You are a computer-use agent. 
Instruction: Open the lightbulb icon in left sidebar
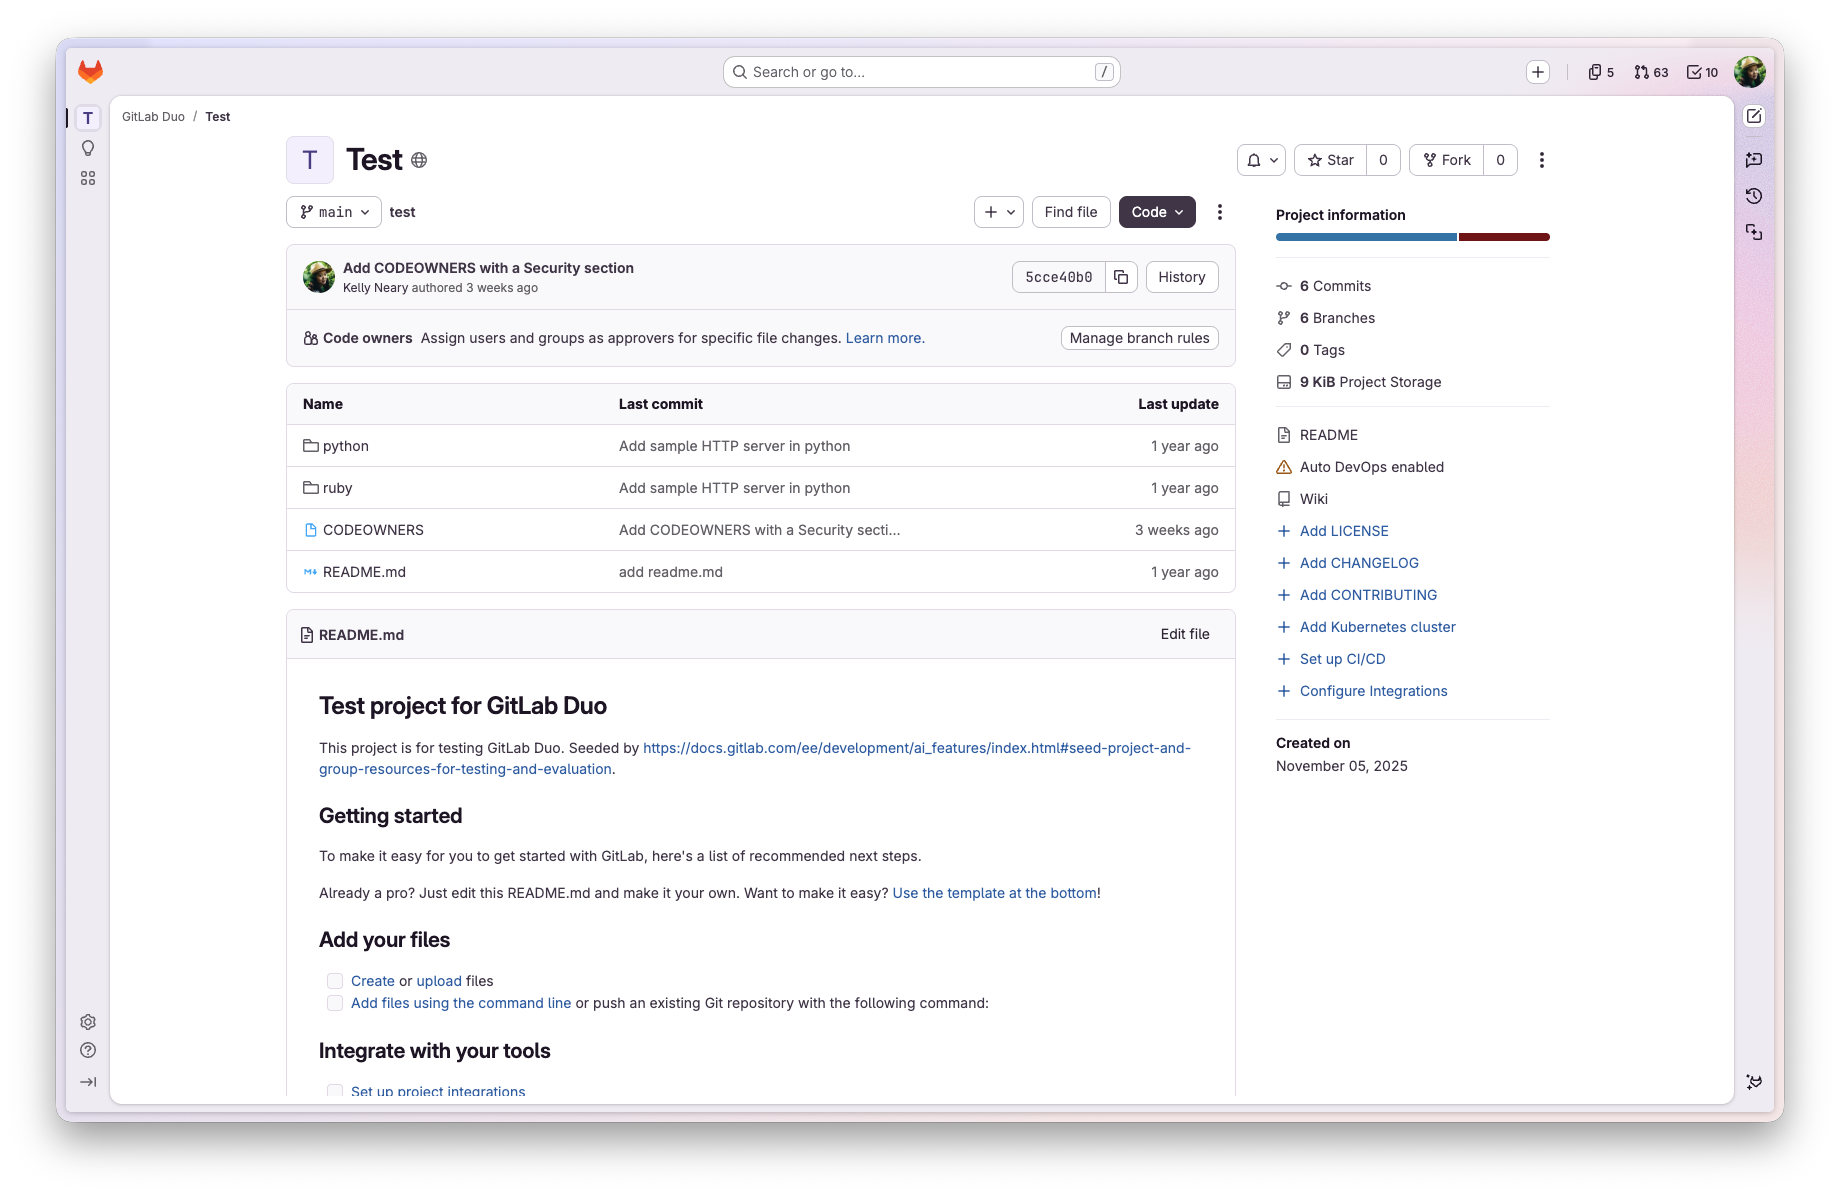pos(88,148)
